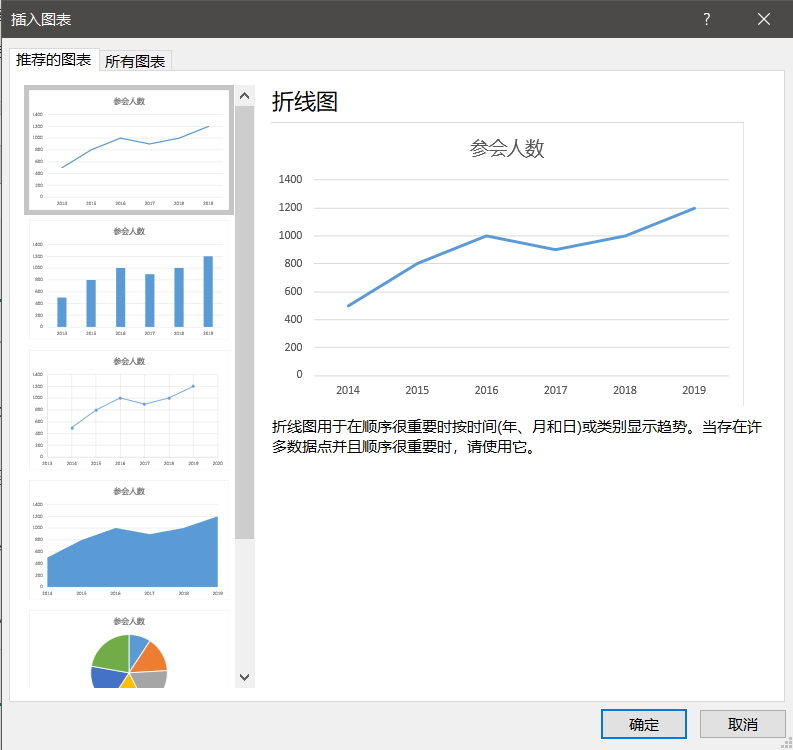The height and width of the screenshot is (750, 793).
Task: Click the scroll down arrow of chart list
Action: 245,677
